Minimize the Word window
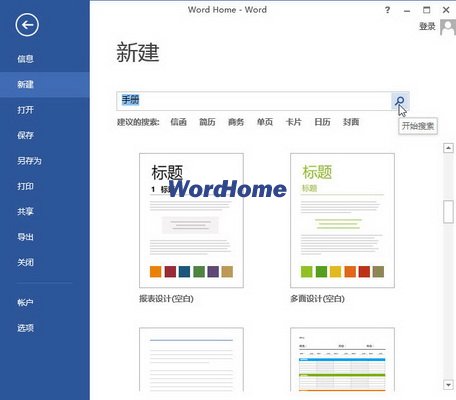The width and height of the screenshot is (456, 400). click(407, 10)
